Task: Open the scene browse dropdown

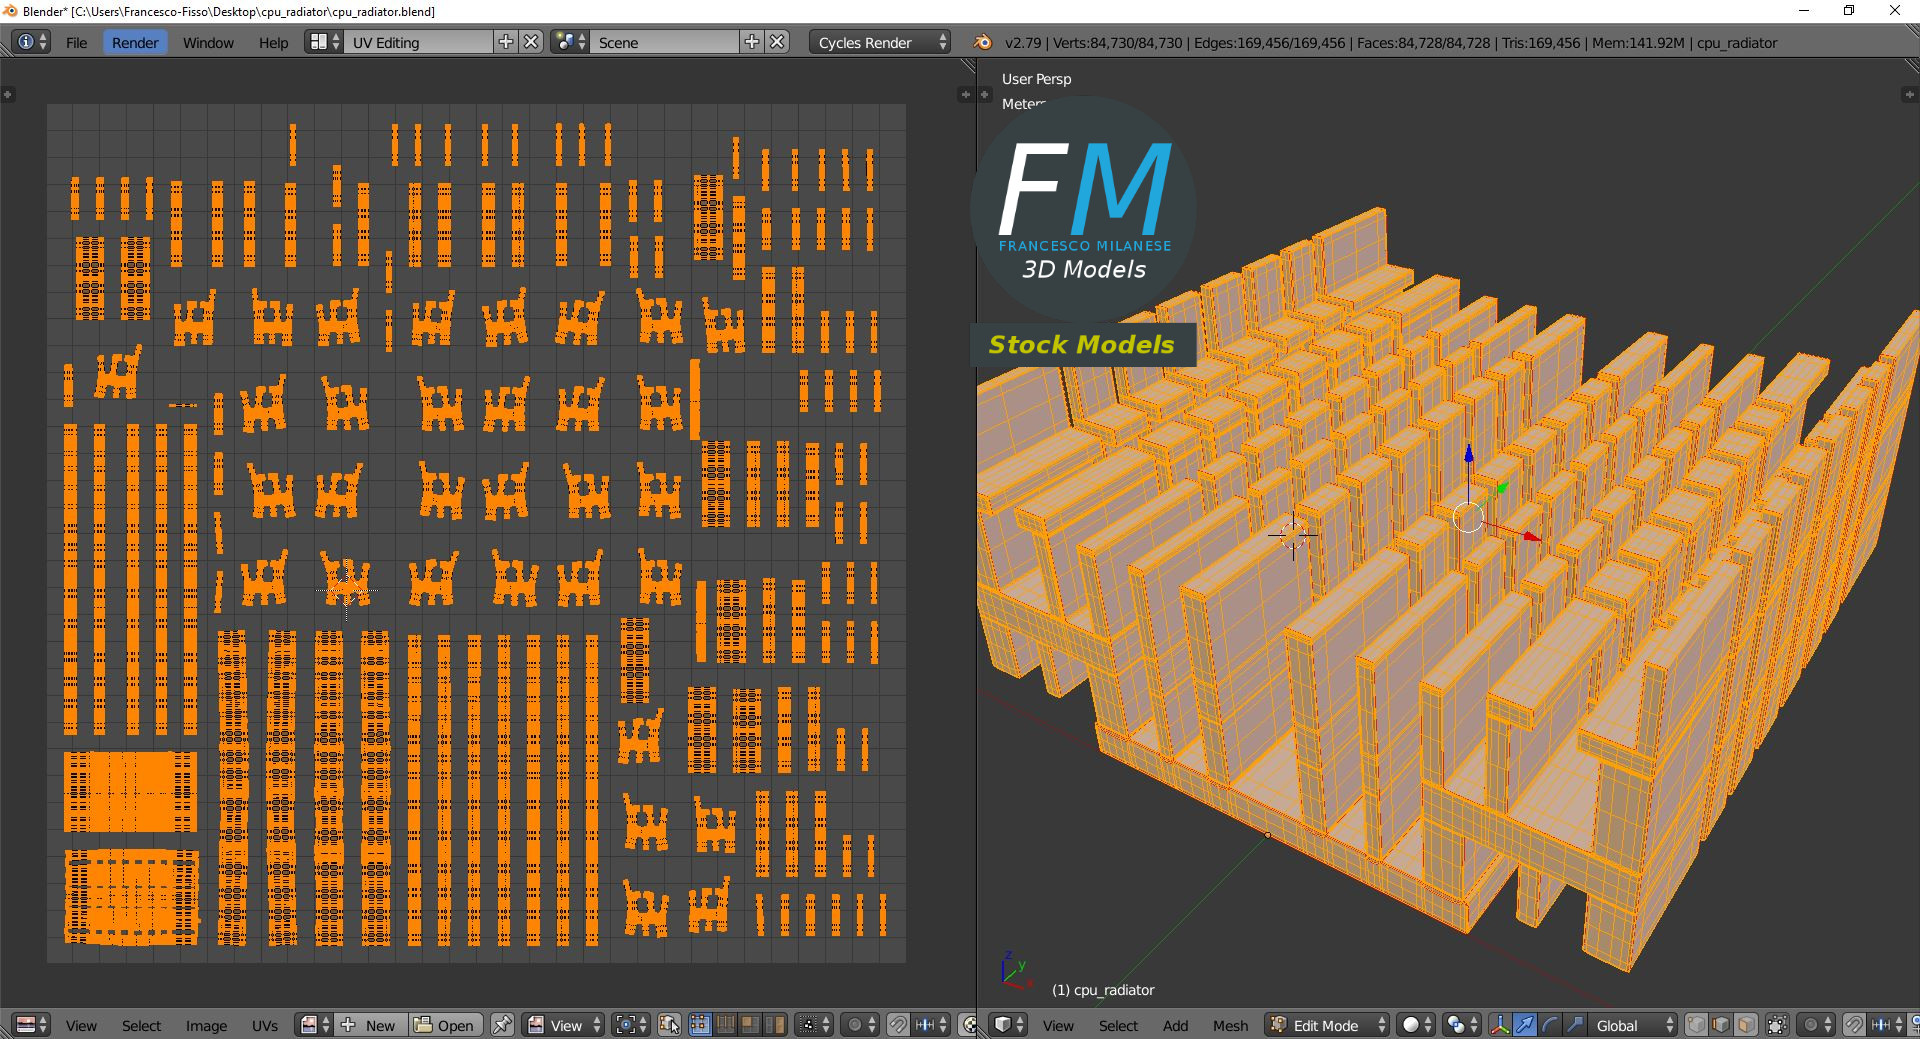Action: coord(571,42)
